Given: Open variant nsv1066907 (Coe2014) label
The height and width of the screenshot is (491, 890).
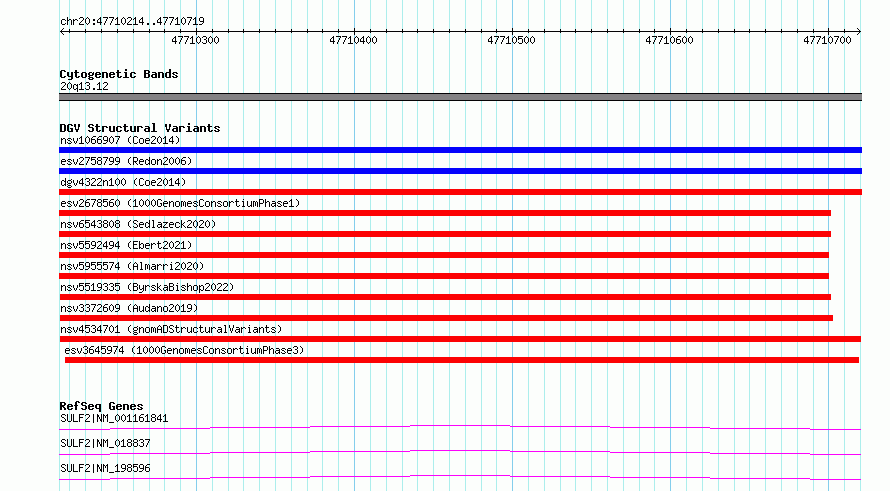Looking at the screenshot, I should (120, 140).
